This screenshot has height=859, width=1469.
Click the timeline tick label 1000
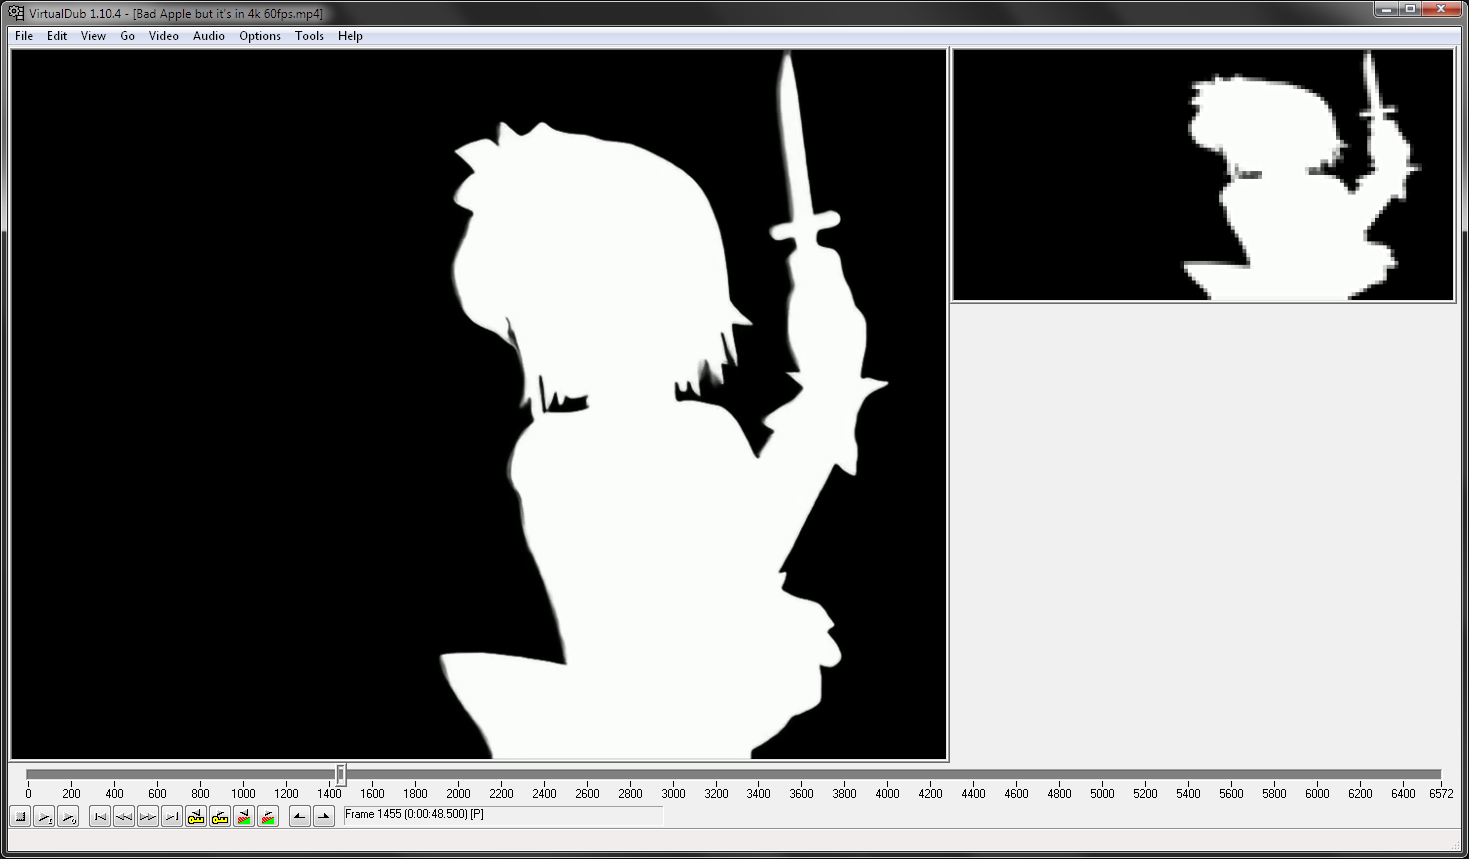pyautogui.click(x=243, y=794)
